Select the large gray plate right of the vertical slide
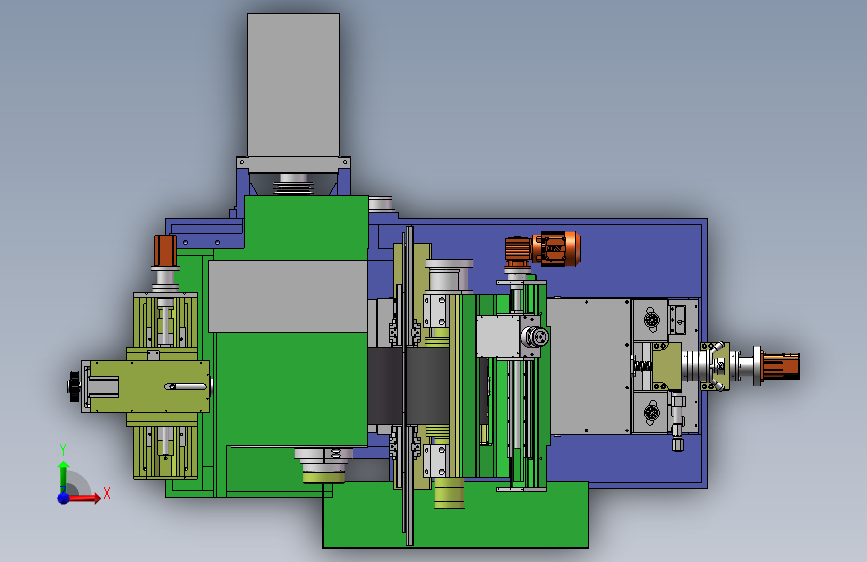This screenshot has height=562, width=867. (589, 366)
